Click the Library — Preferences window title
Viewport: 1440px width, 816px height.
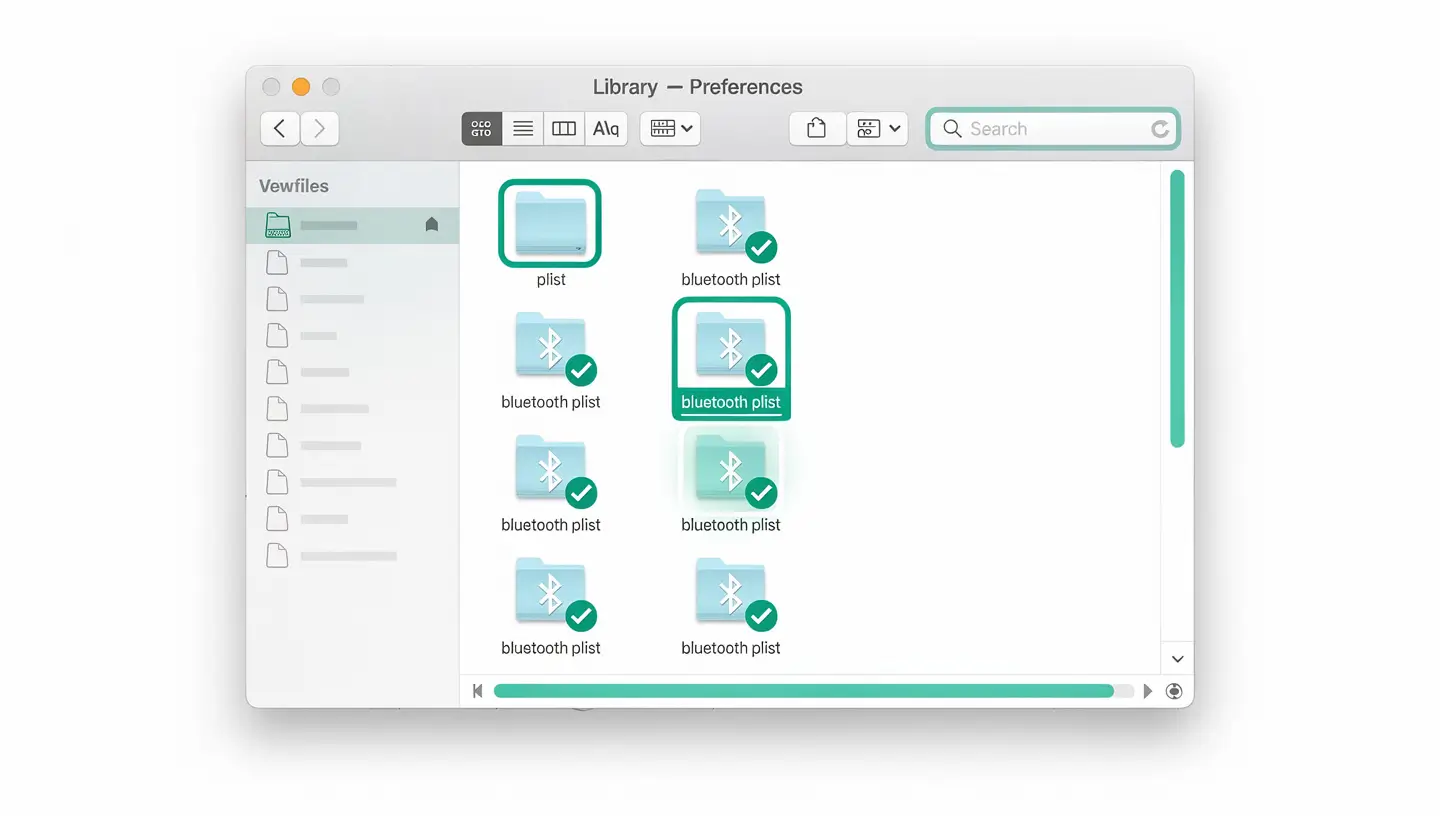(x=697, y=87)
